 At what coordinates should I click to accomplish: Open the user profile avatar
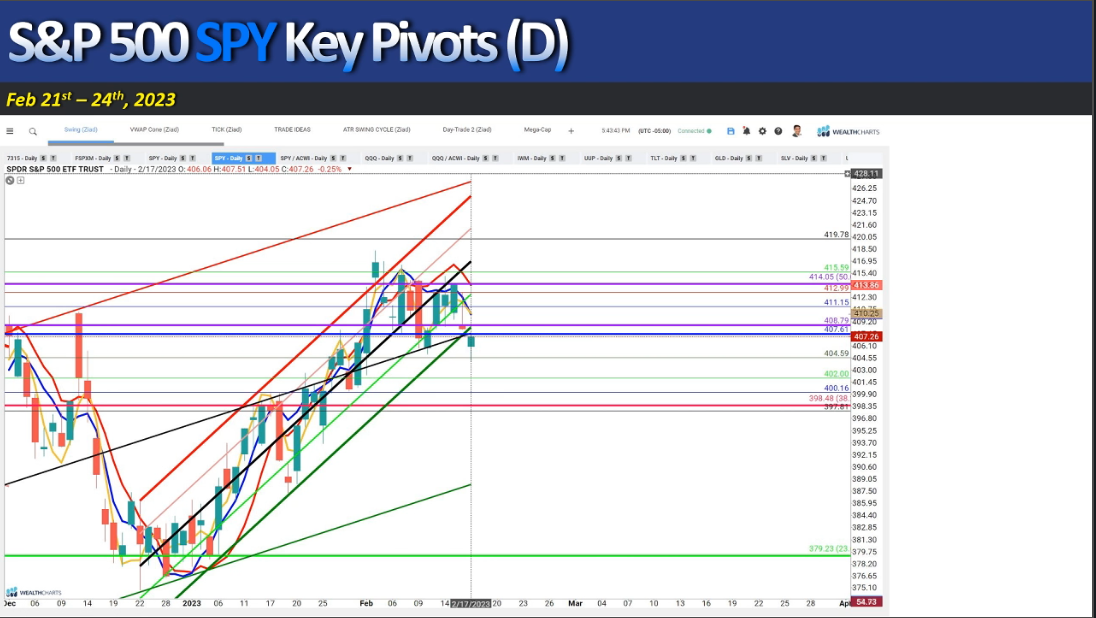797,131
